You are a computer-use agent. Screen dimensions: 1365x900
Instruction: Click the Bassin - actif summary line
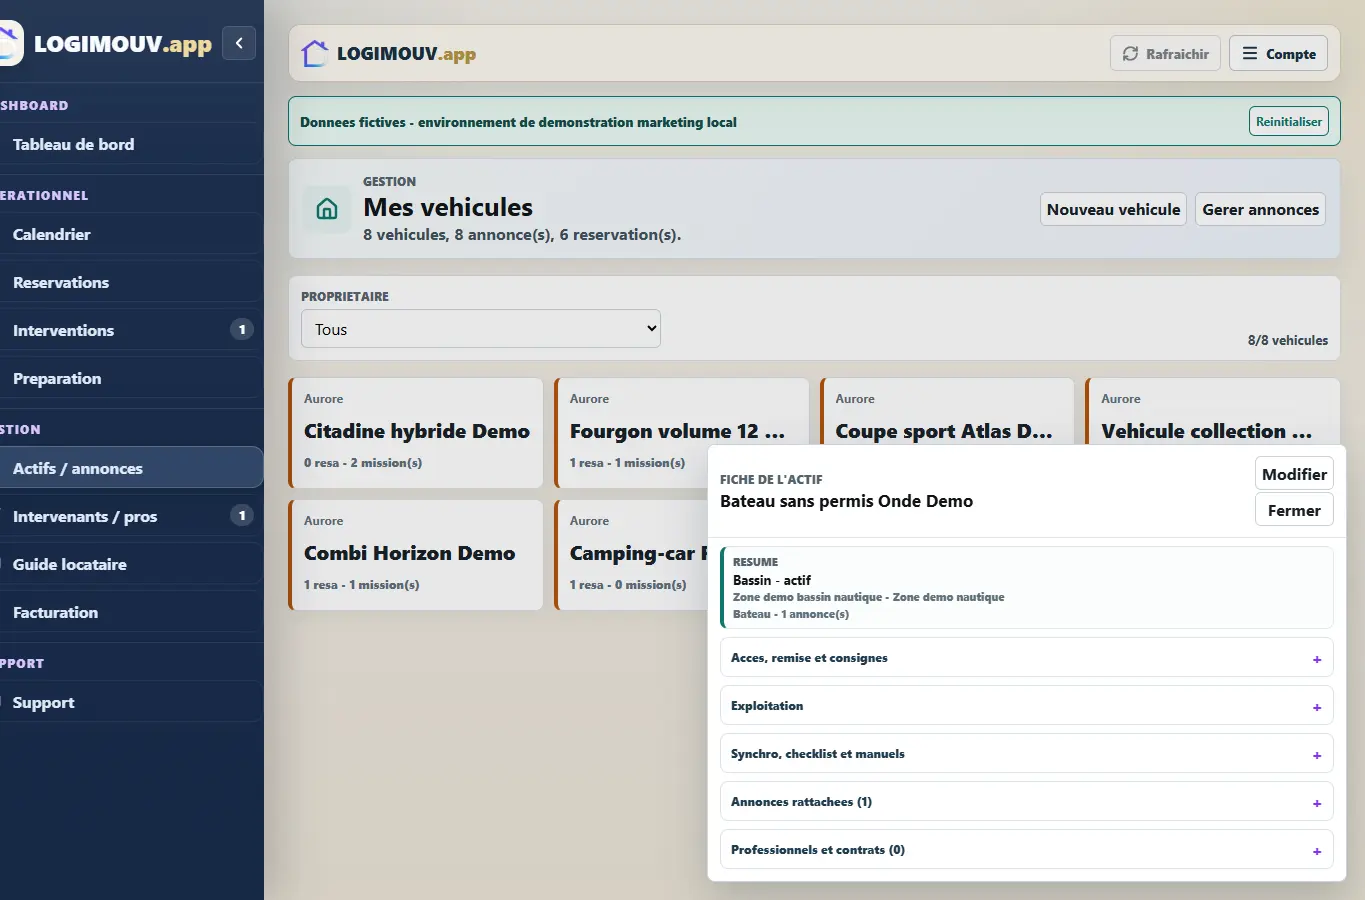coord(771,580)
